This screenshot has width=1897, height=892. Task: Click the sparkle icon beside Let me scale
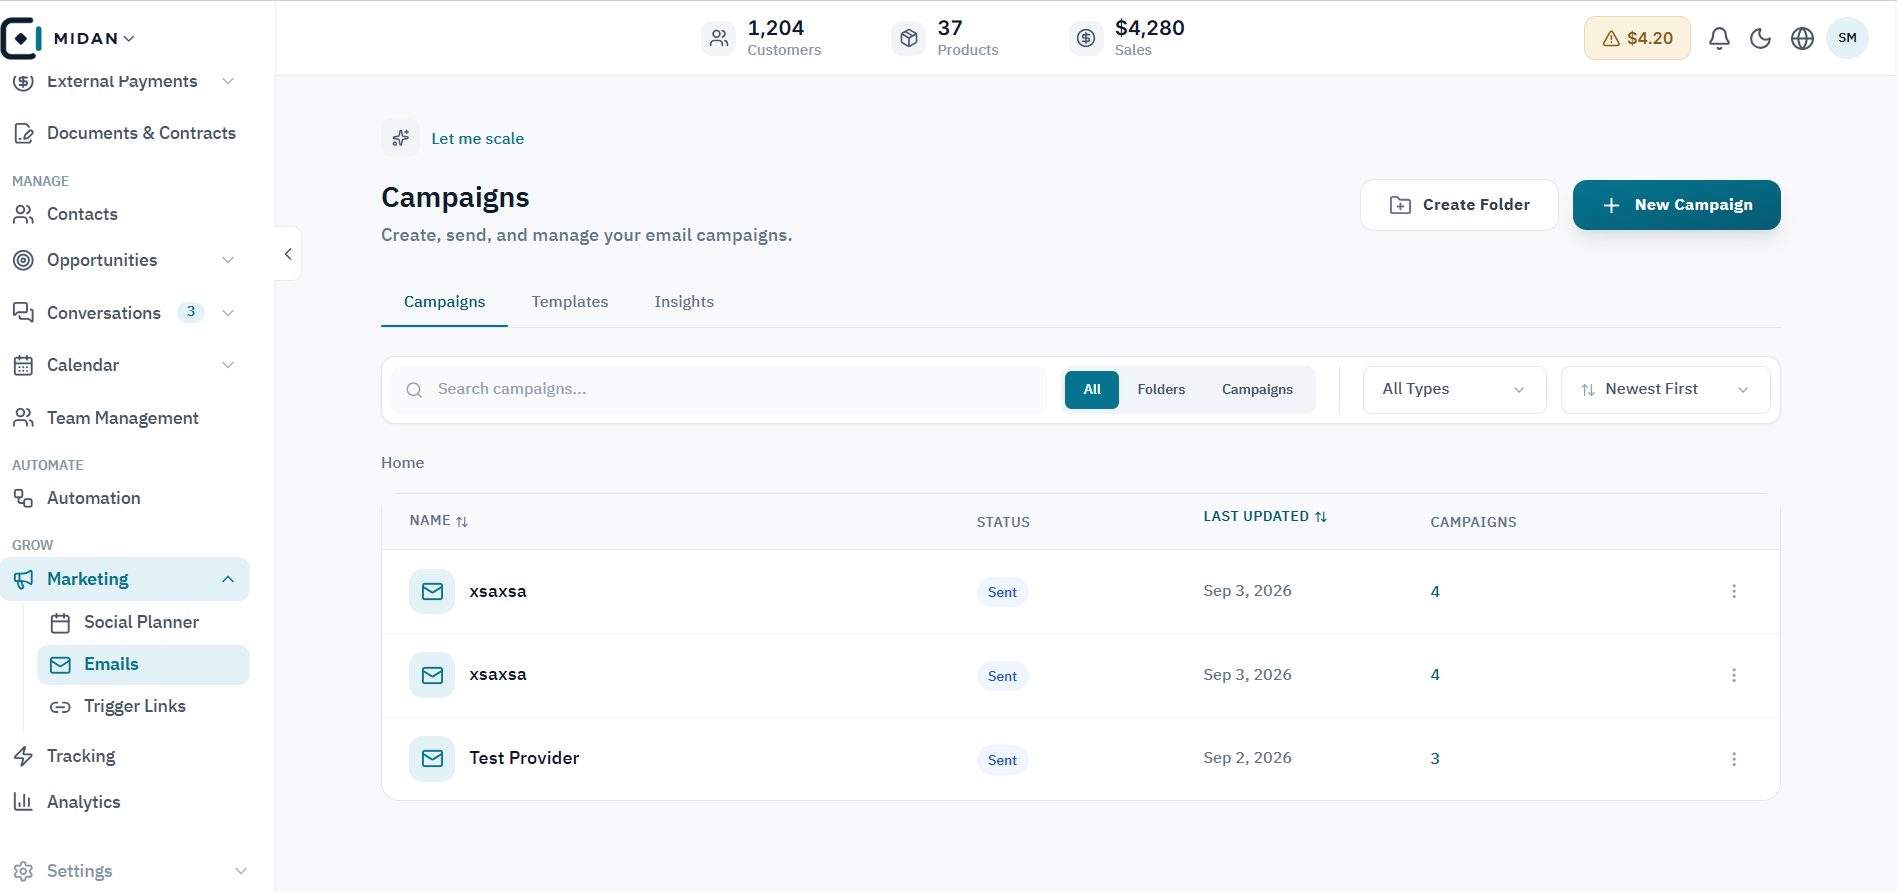coord(400,138)
